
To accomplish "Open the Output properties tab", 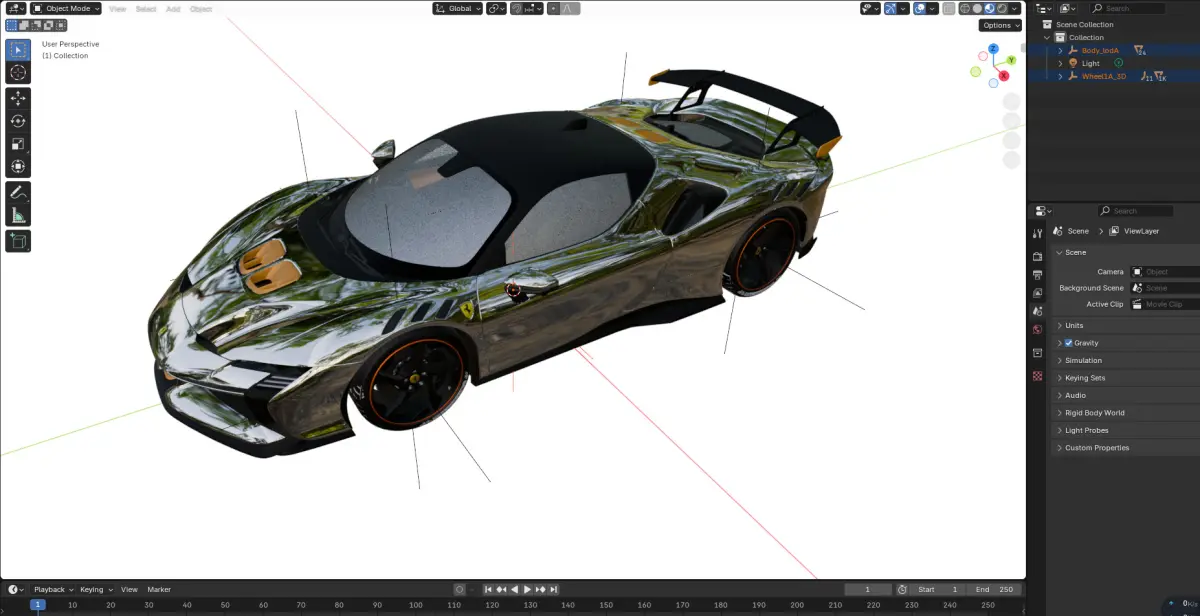I will tap(1037, 274).
